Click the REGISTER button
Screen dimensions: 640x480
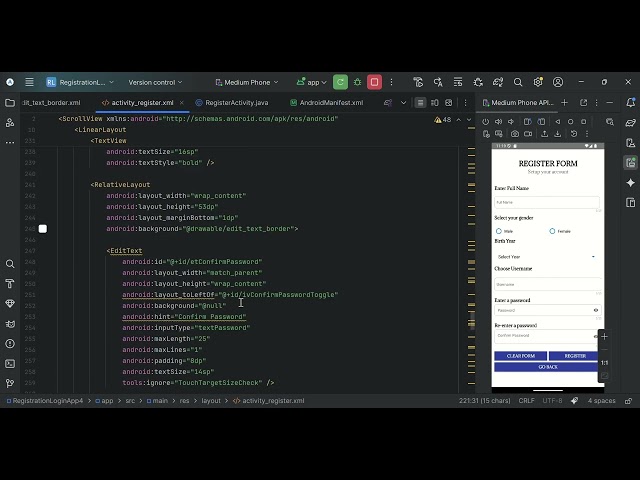tap(575, 356)
